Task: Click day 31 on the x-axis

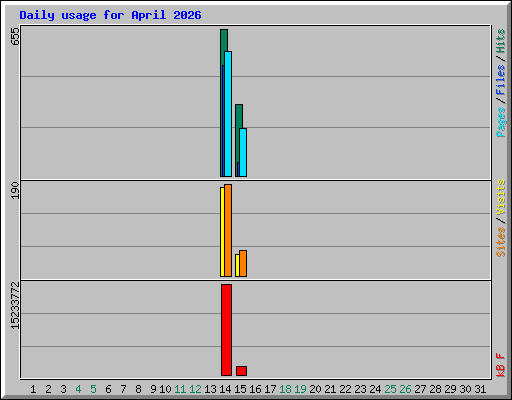Action: pos(480,389)
